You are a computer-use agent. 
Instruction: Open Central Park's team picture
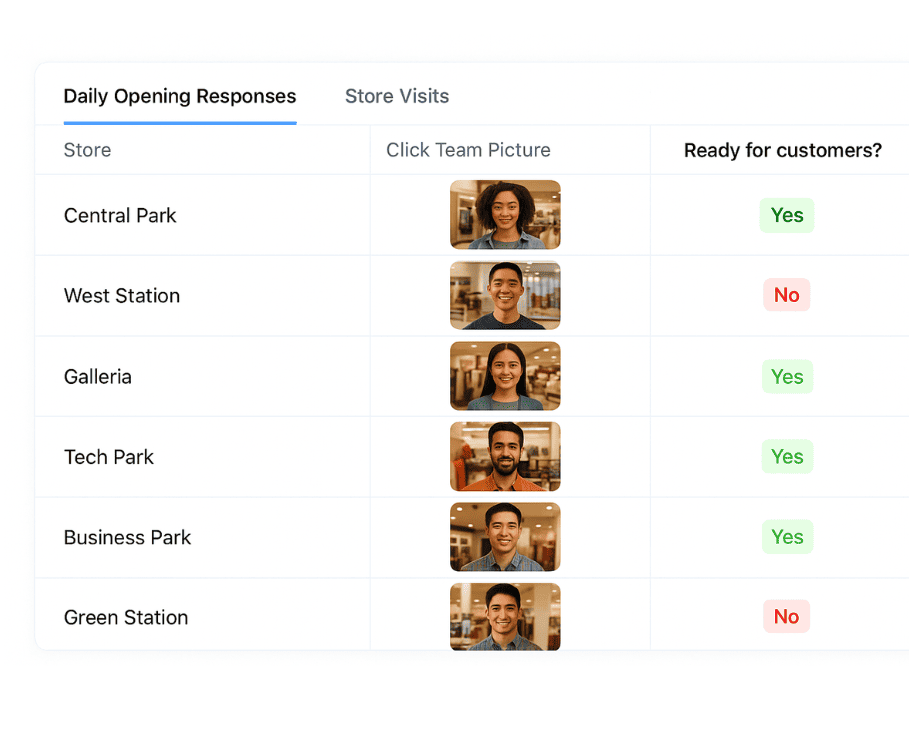[x=505, y=214]
